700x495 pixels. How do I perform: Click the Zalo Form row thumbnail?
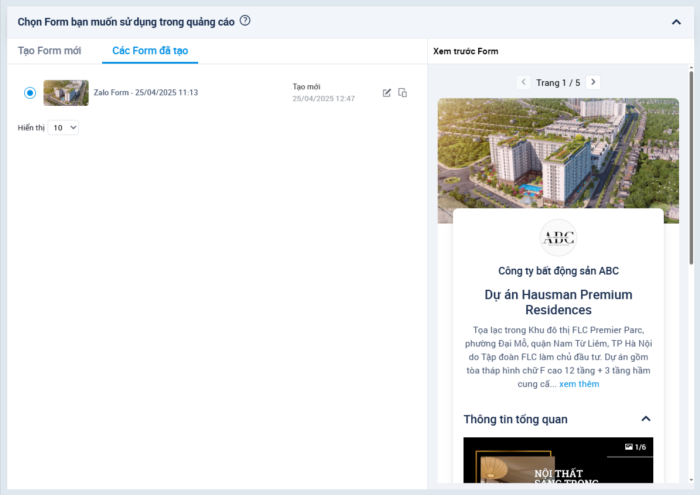click(x=66, y=93)
